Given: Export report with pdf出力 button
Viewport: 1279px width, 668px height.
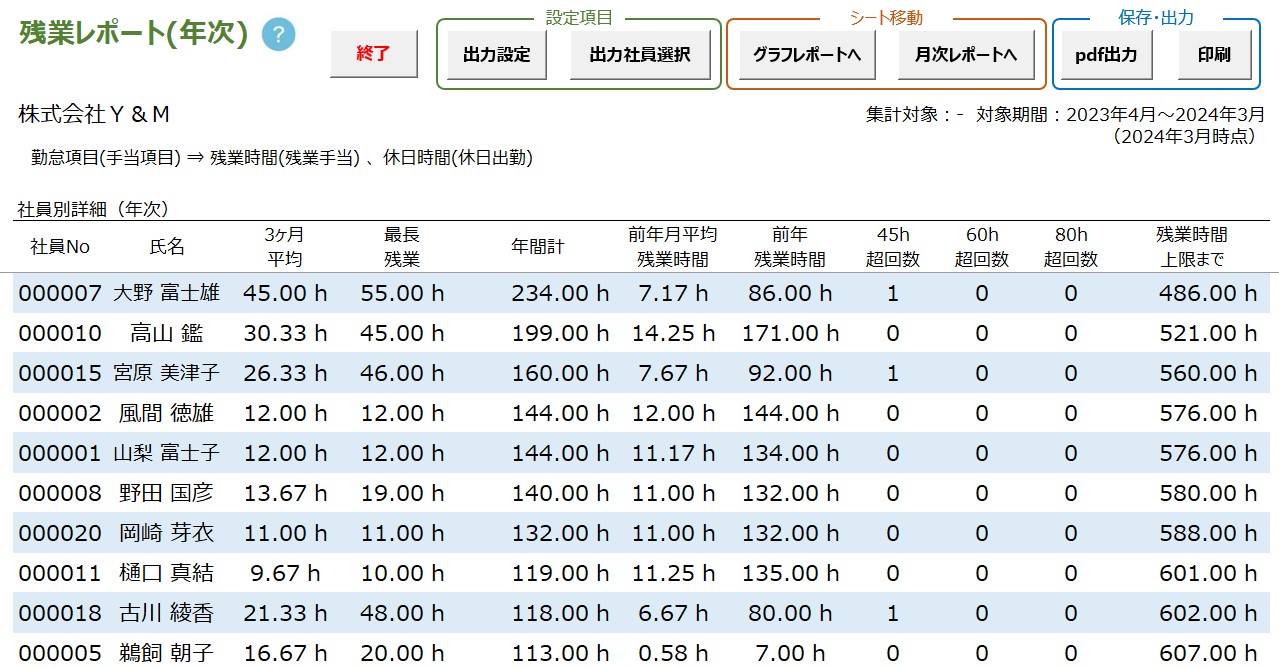Looking at the screenshot, I should pyautogui.click(x=1105, y=55).
